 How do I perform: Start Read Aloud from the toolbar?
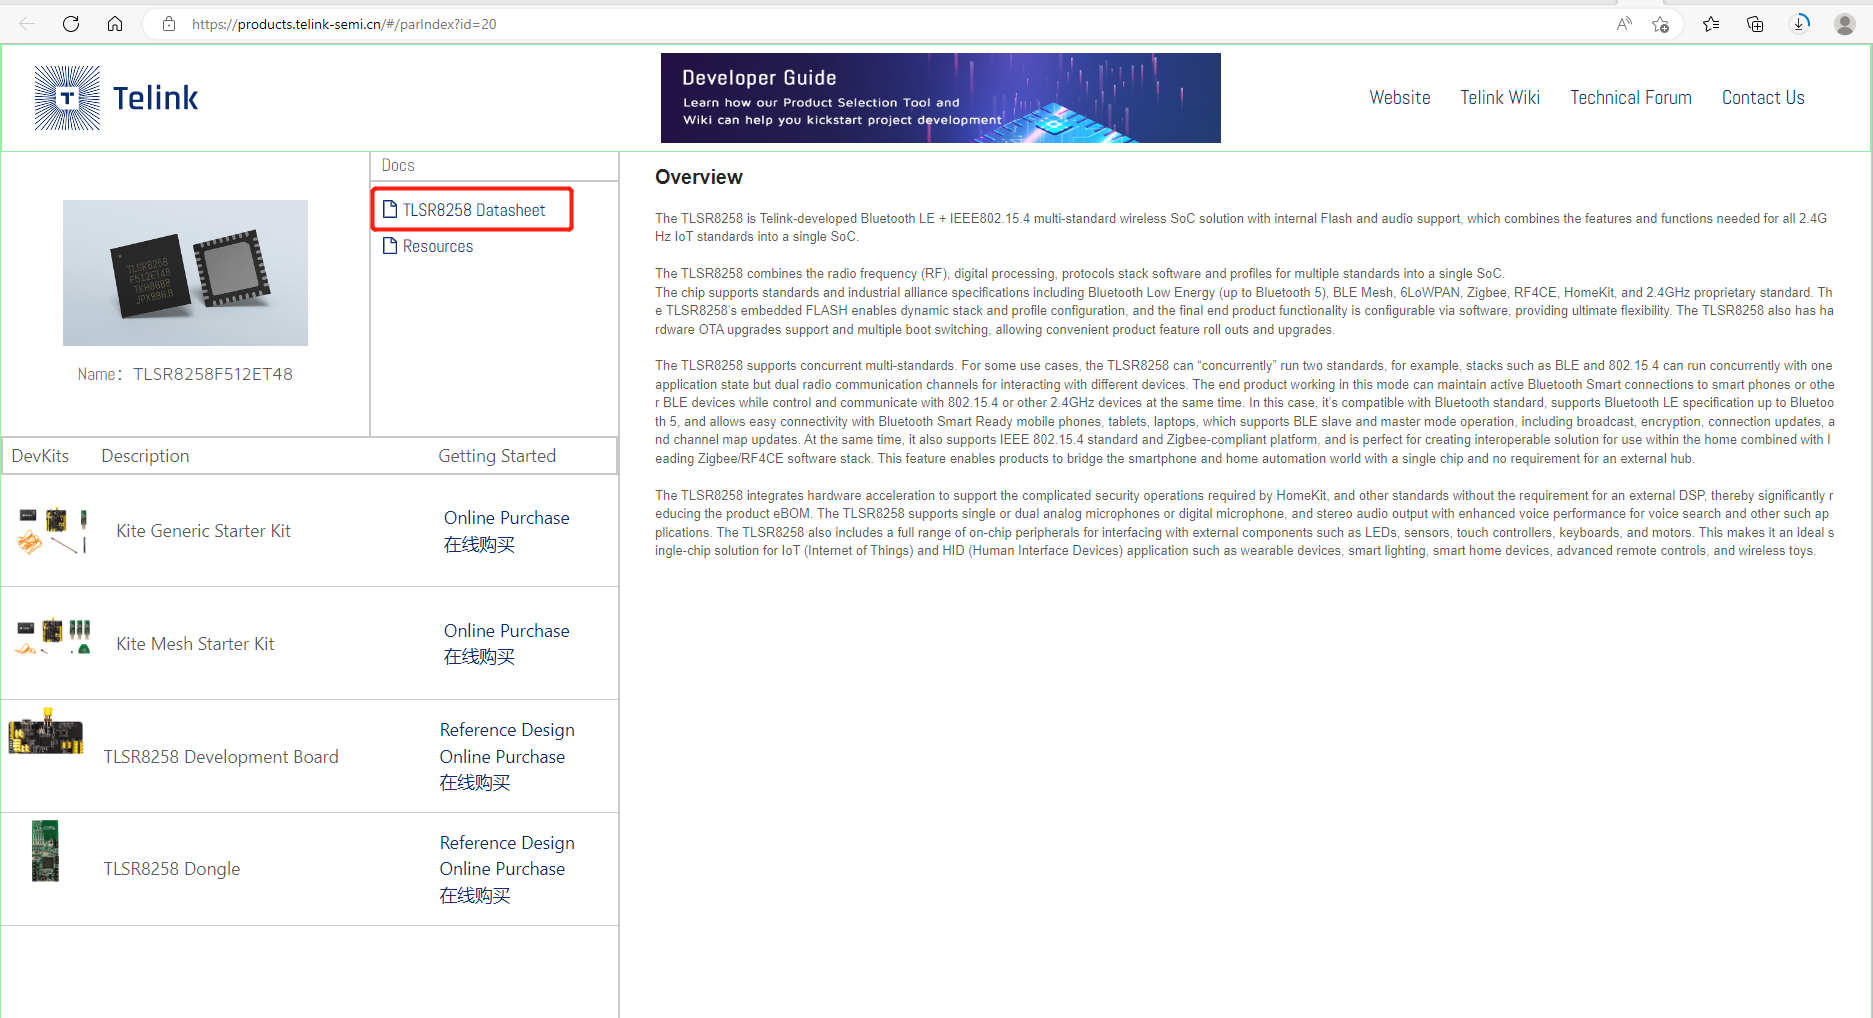click(x=1623, y=23)
